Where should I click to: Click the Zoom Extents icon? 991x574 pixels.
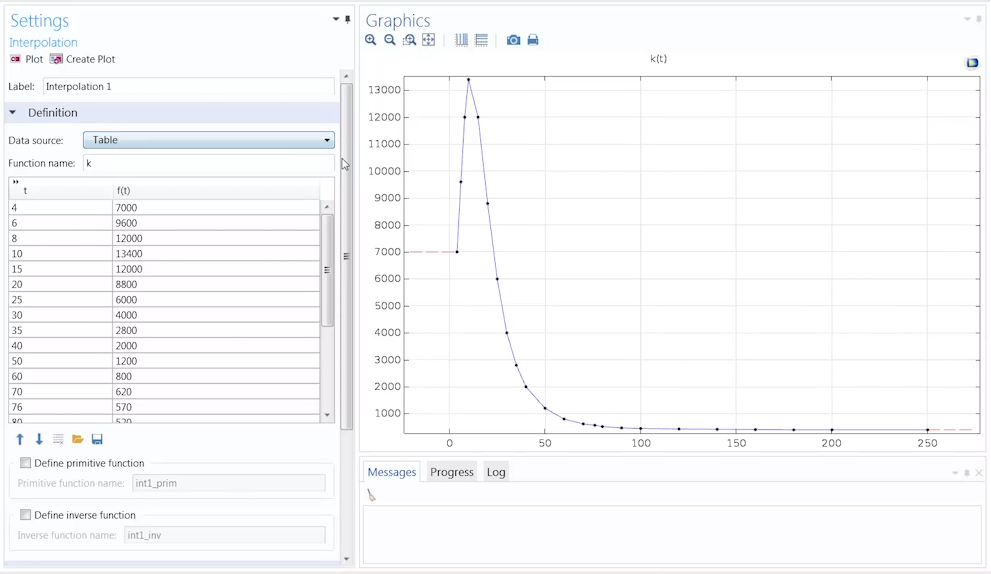click(x=429, y=40)
